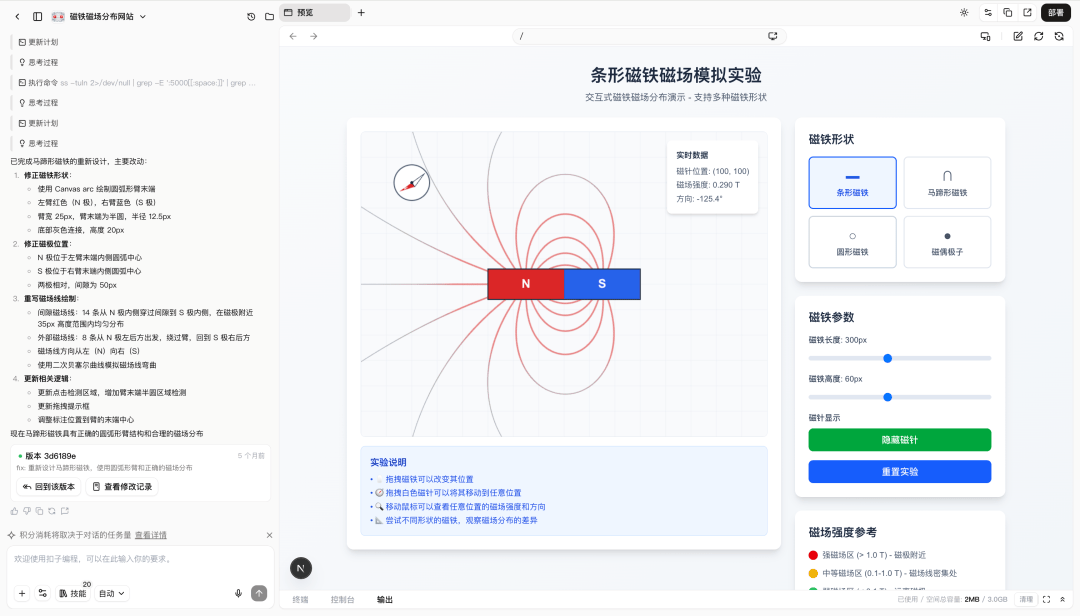This screenshot has width=1080, height=616.
Task: Open the 输出 tab
Action: pyautogui.click(x=384, y=599)
